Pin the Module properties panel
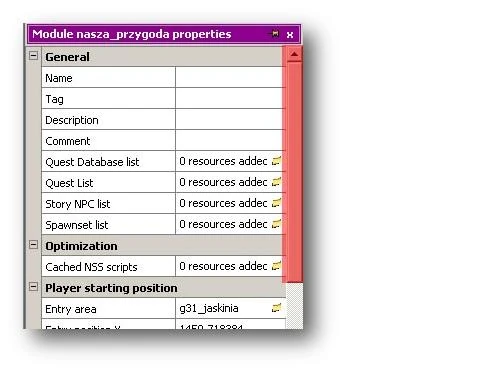Screen dimensions: 479x372 tap(275, 34)
